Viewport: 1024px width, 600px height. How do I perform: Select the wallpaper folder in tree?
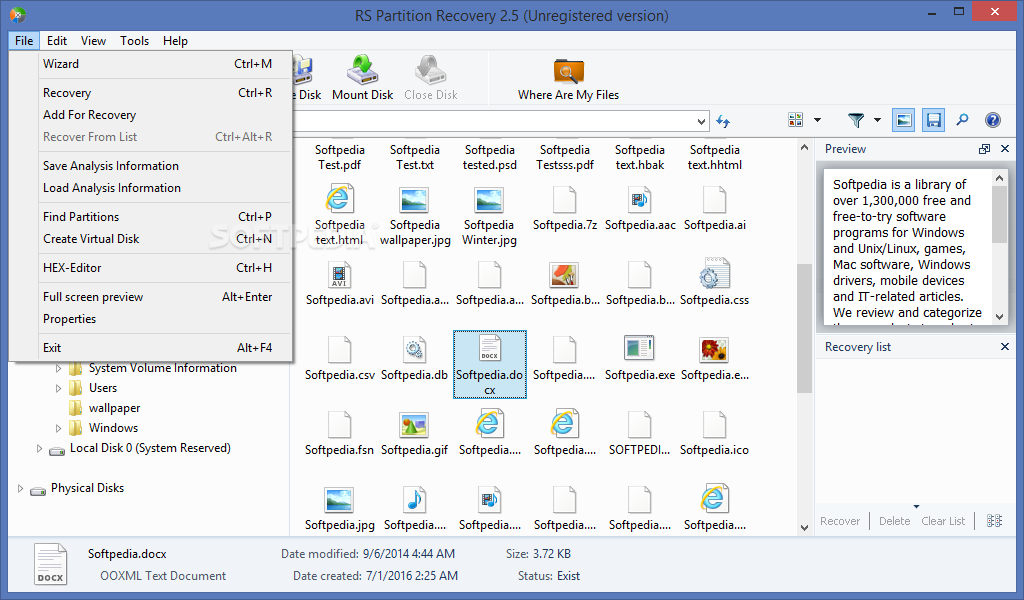[x=114, y=408]
